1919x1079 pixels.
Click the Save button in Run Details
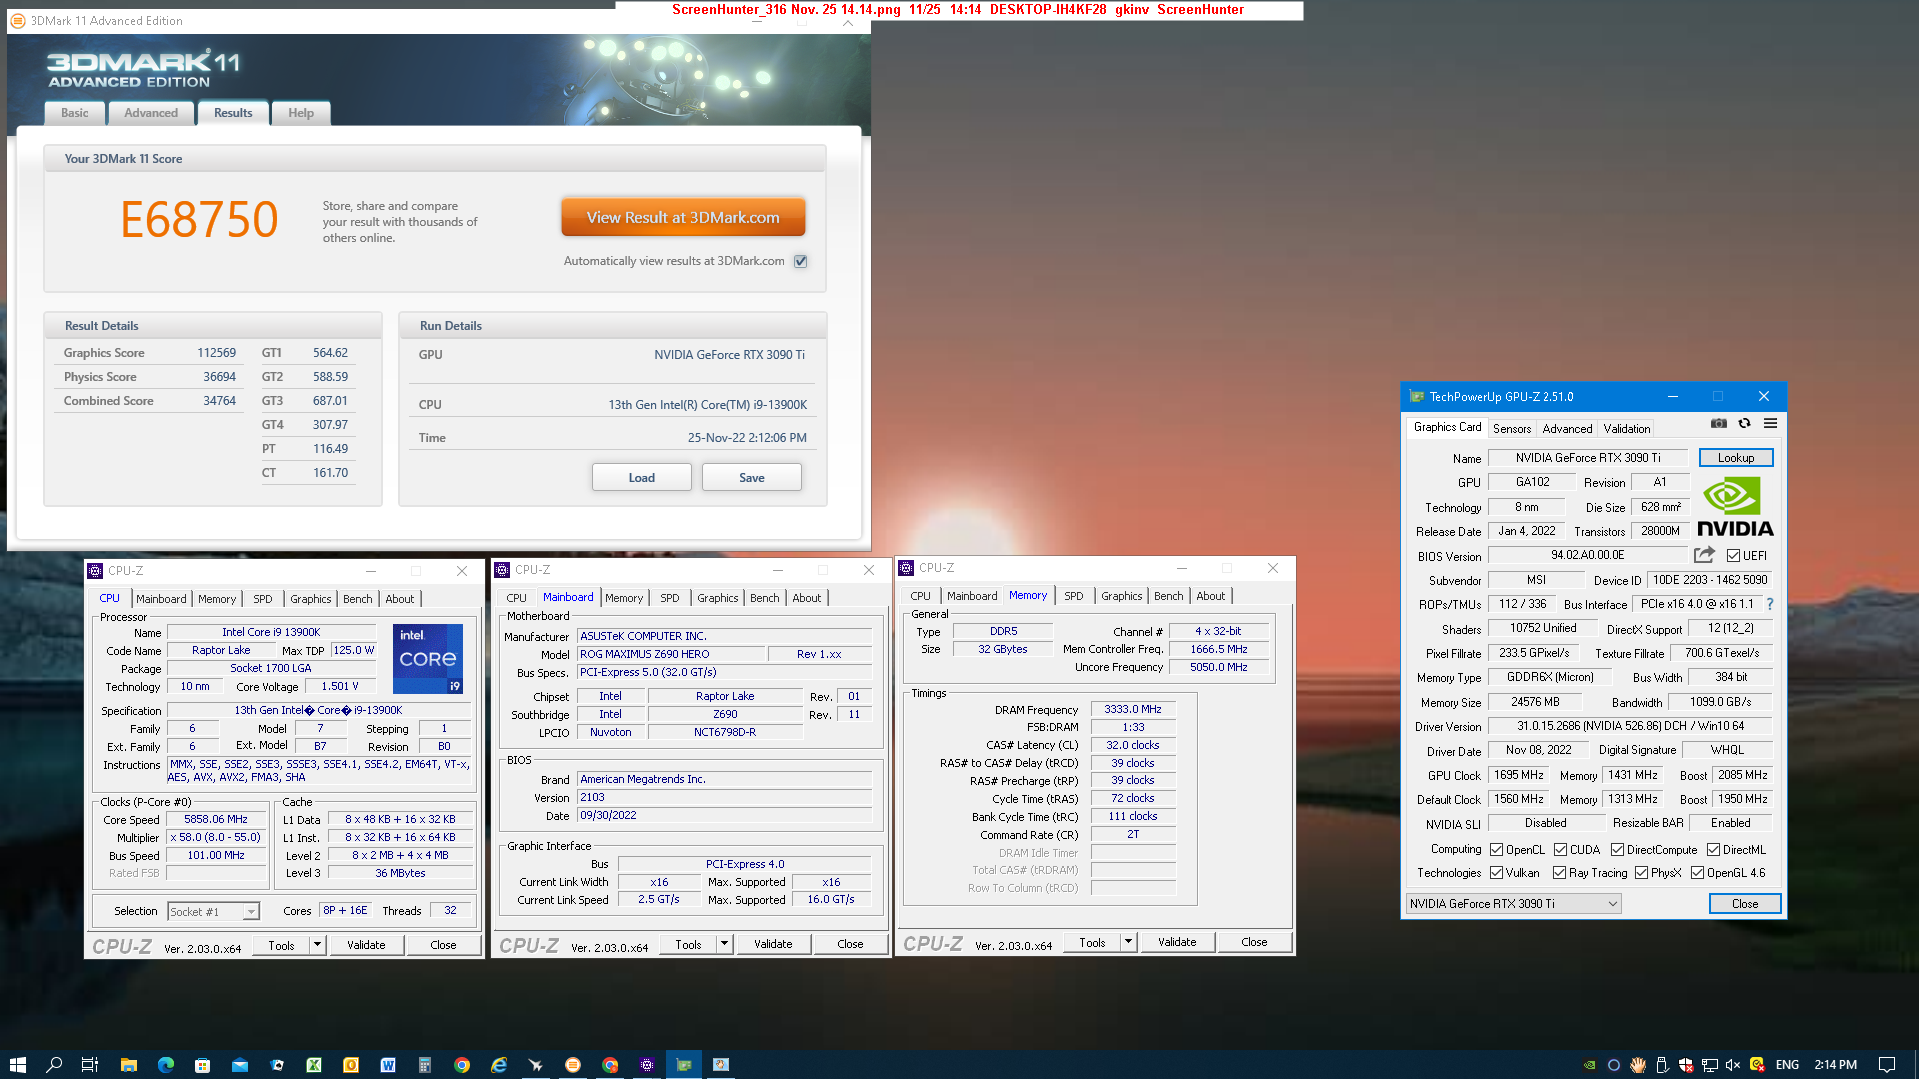click(751, 478)
